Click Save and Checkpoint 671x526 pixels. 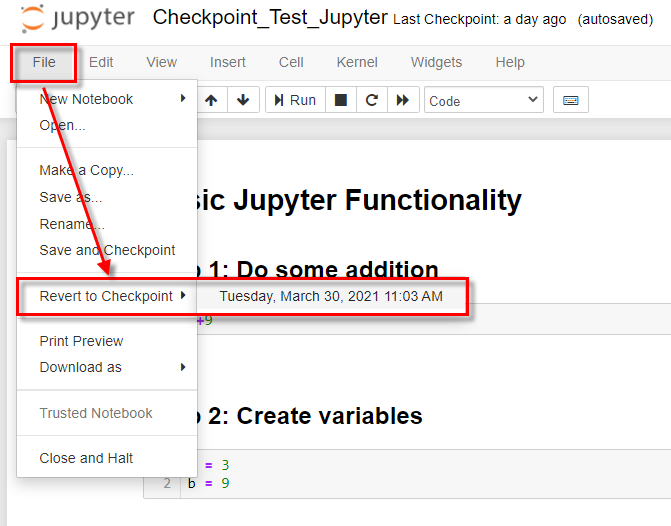tap(107, 250)
